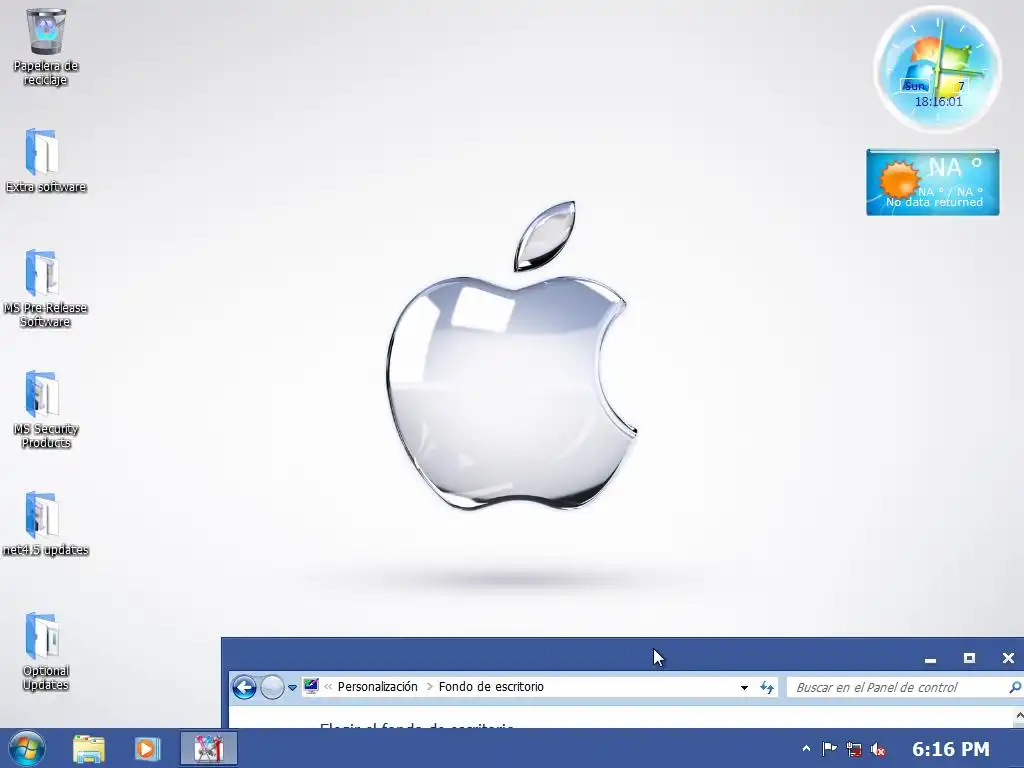1024x768 pixels.
Task: Click the 6:16 PM taskbar clock
Action: click(951, 748)
